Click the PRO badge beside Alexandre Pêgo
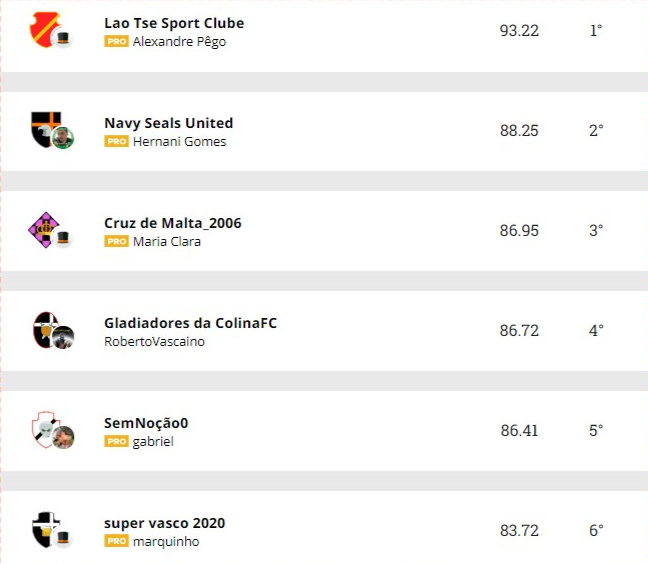Screen dimensions: 648x564 pos(116,42)
